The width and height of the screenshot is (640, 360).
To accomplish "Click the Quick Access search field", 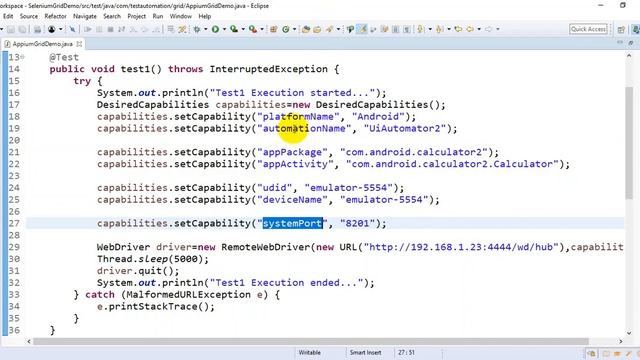I will [588, 29].
